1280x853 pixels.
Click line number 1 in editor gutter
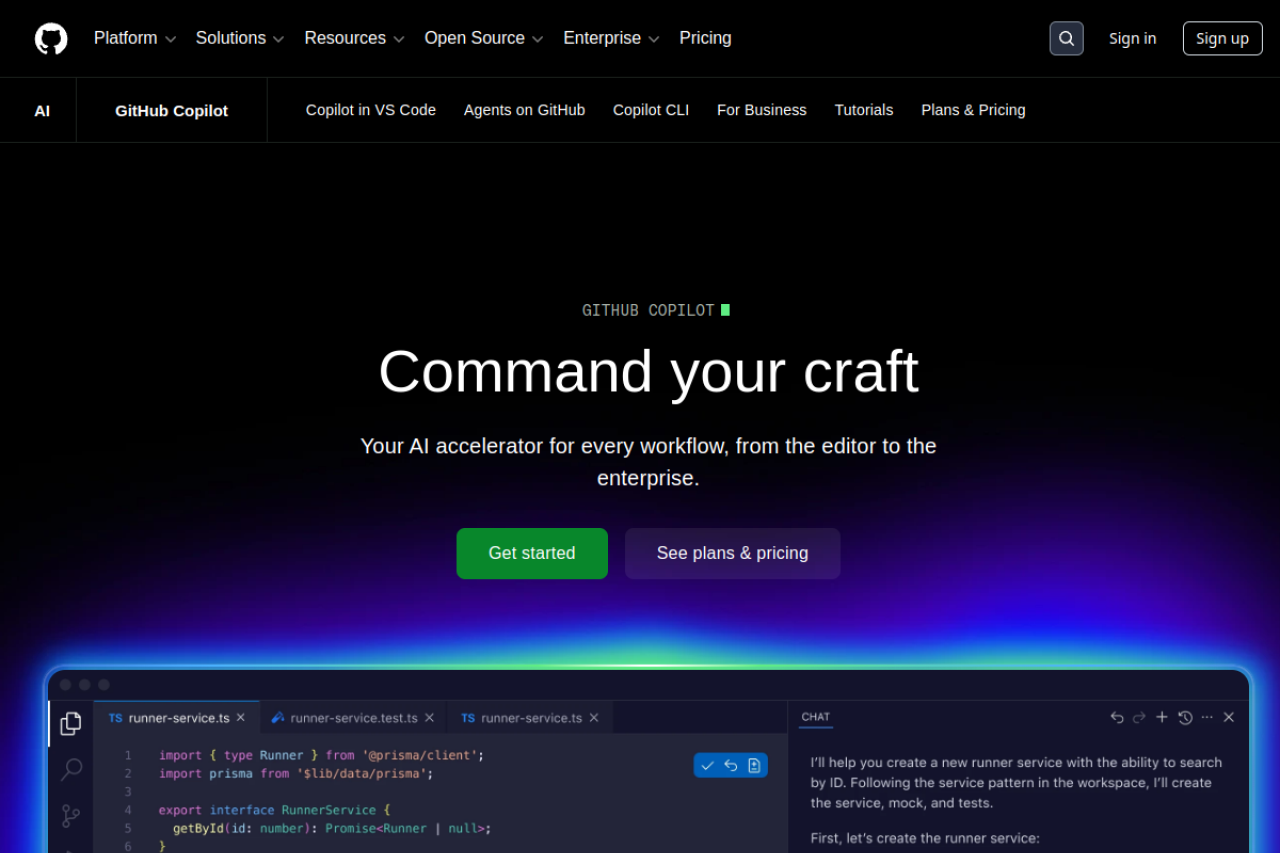128,755
